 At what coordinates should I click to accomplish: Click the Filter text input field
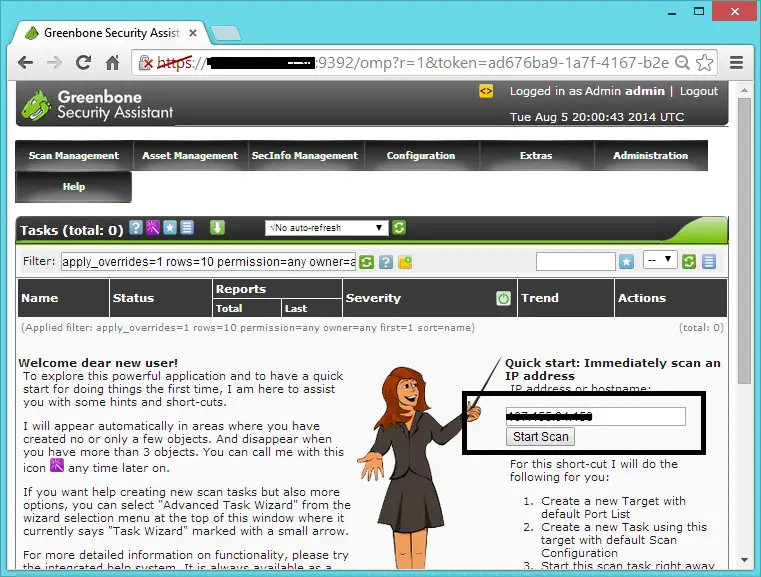(x=208, y=262)
